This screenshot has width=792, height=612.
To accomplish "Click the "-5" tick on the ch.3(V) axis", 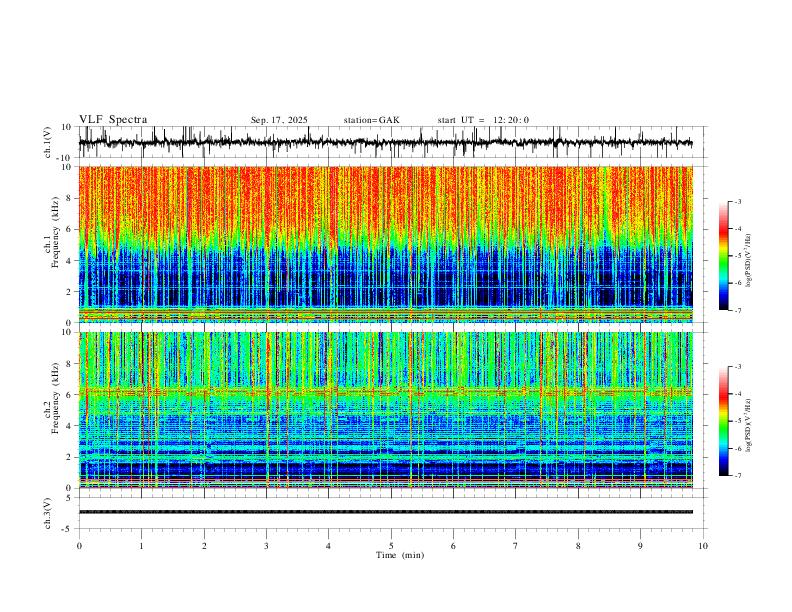I will tap(67, 529).
